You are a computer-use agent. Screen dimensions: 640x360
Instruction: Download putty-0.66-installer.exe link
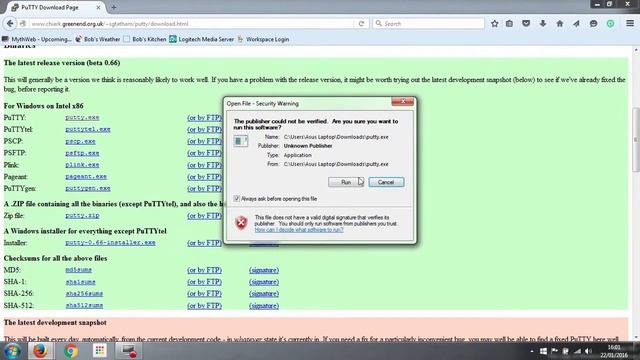[110, 243]
